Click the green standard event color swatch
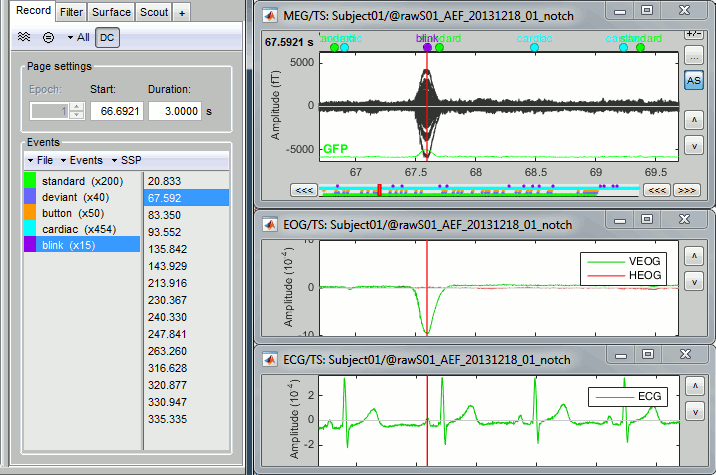716x475 pixels. click(31, 181)
